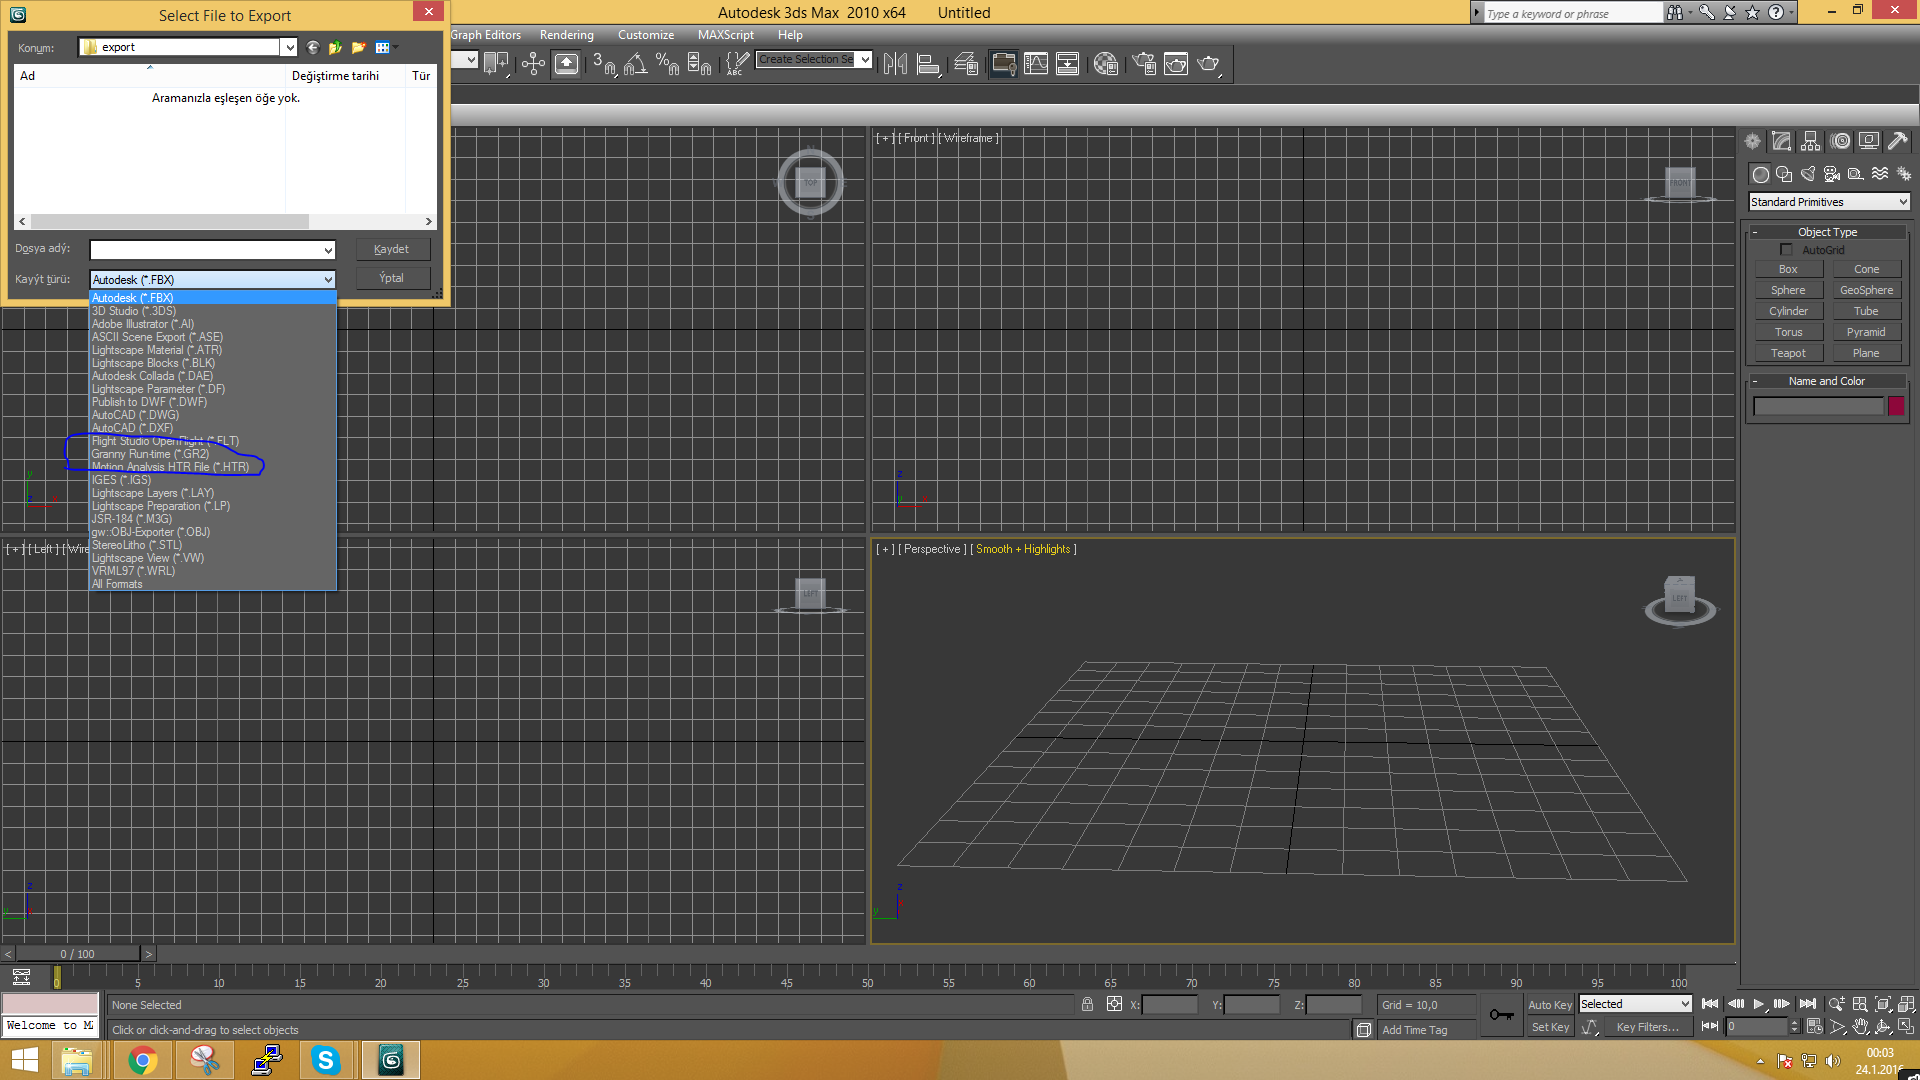
Task: Open the Standard Primitives dropdown
Action: point(1829,202)
